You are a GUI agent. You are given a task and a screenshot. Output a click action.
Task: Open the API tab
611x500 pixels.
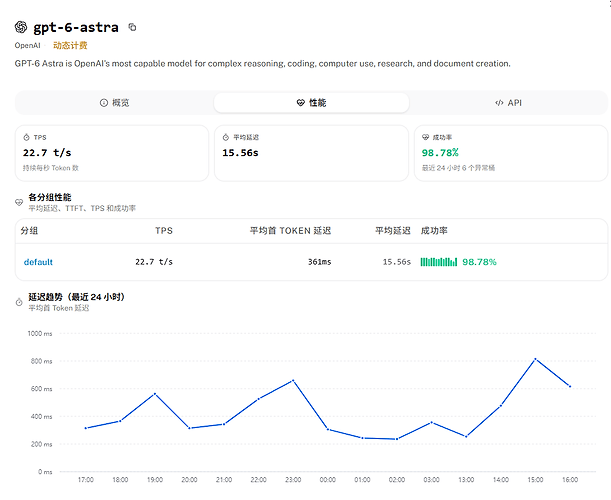point(508,103)
